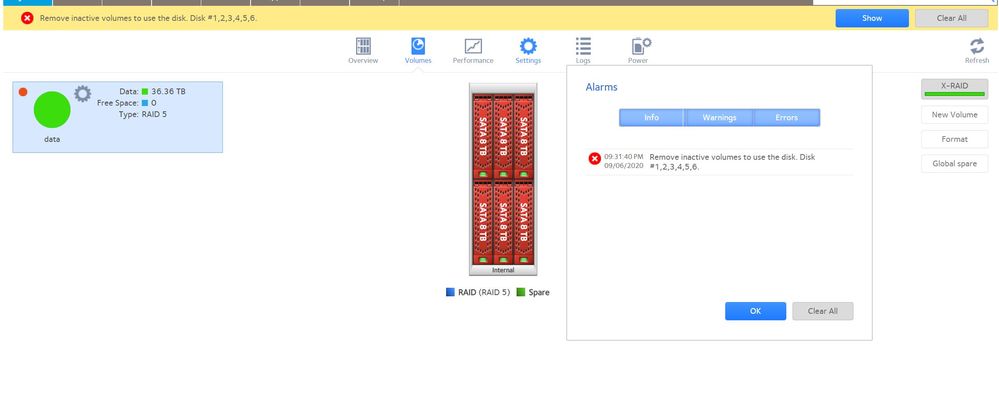
Task: Click Show in the yellow alert banner
Action: click(x=872, y=18)
